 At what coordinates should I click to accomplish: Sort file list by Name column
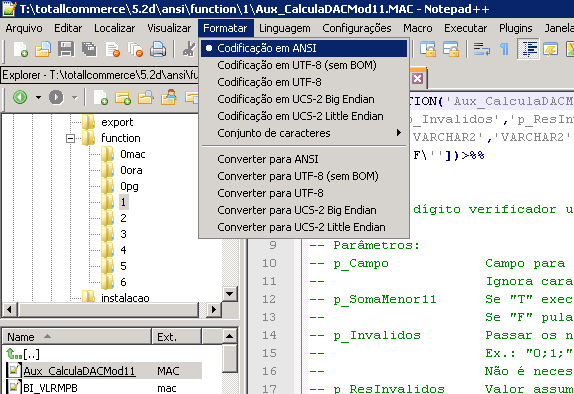click(77, 337)
